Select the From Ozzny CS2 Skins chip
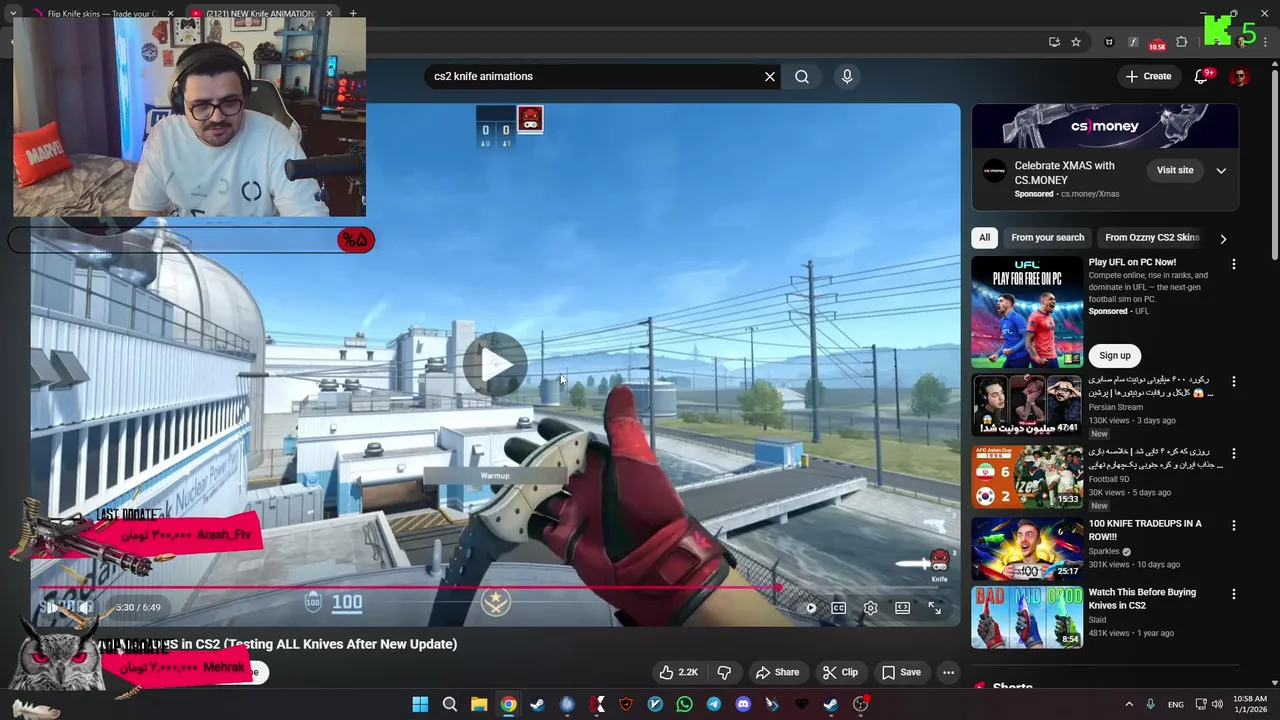 tap(1151, 238)
